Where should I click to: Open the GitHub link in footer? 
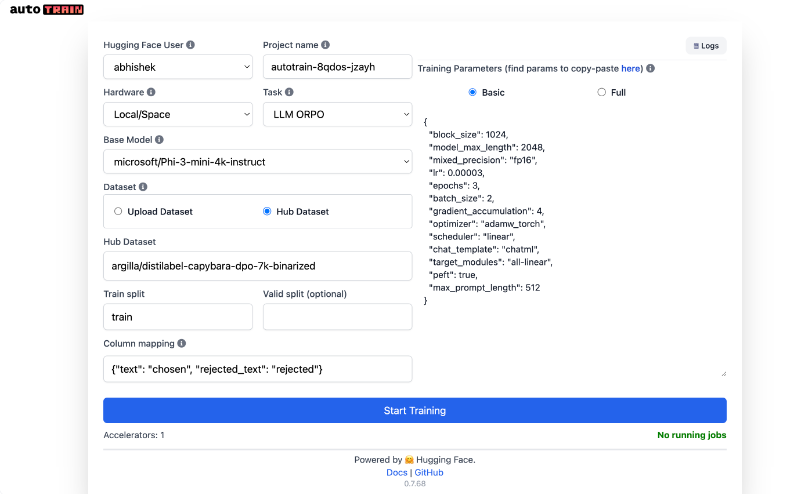point(429,472)
